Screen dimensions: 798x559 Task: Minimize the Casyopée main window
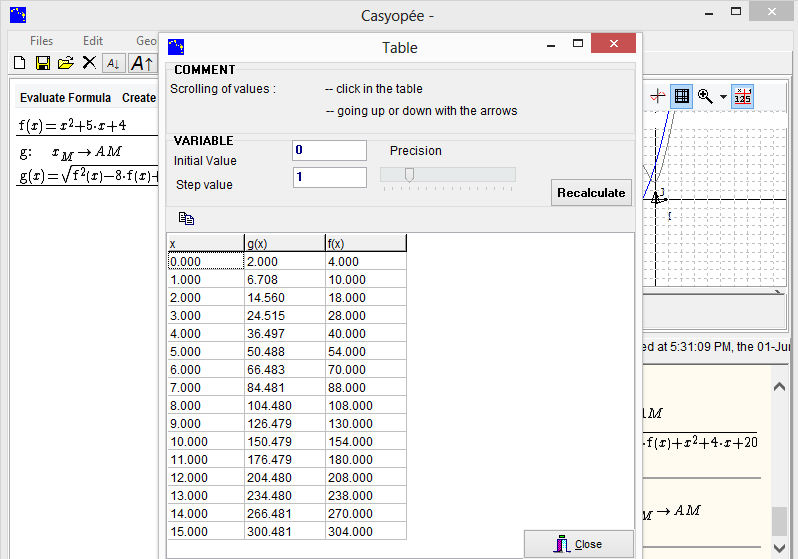709,12
